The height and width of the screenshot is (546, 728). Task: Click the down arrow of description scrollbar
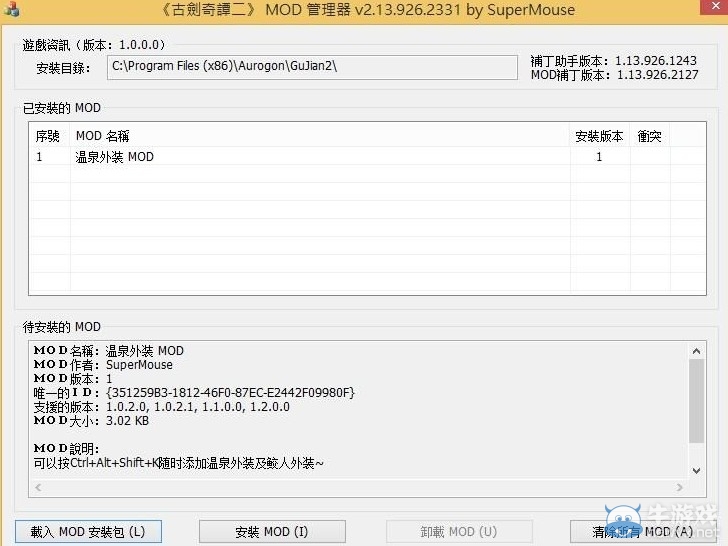tap(696, 471)
